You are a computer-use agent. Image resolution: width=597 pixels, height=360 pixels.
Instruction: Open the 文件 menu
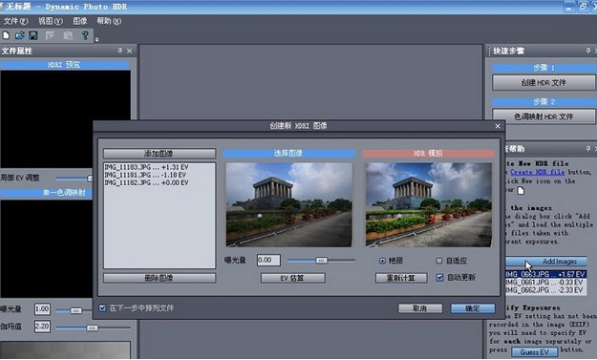16,21
